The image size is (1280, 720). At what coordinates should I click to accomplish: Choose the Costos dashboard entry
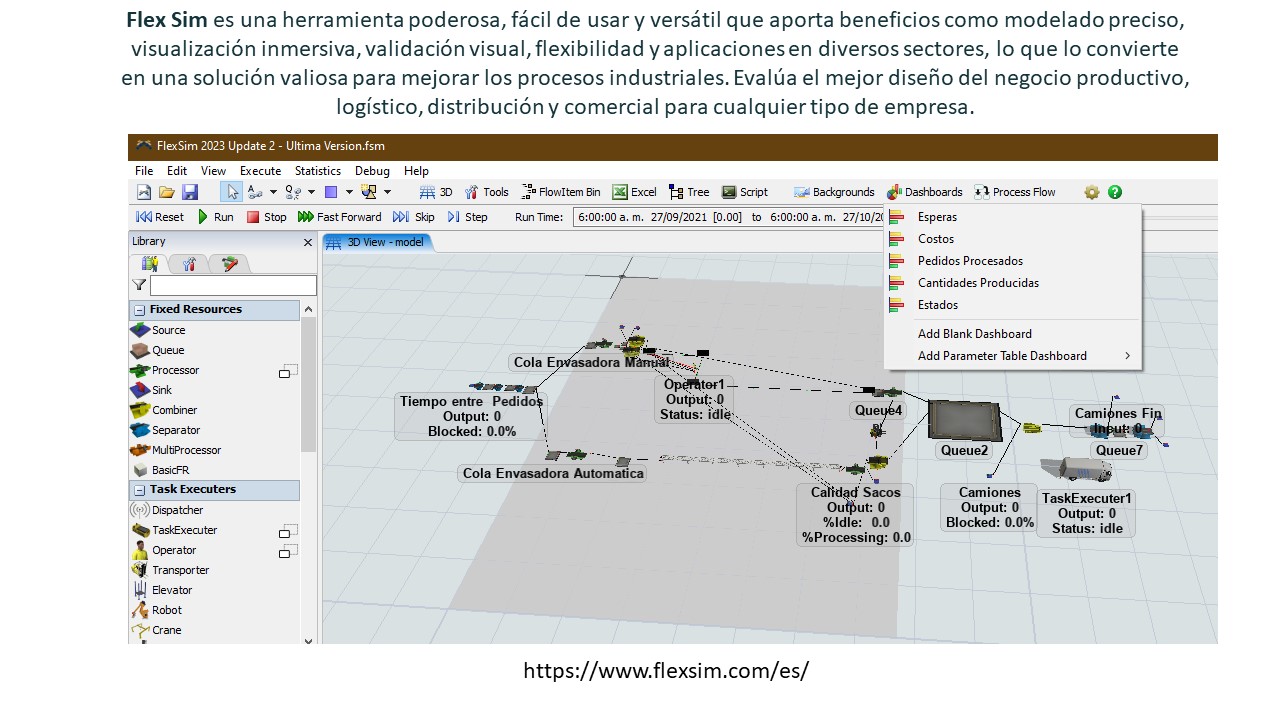point(1012,239)
